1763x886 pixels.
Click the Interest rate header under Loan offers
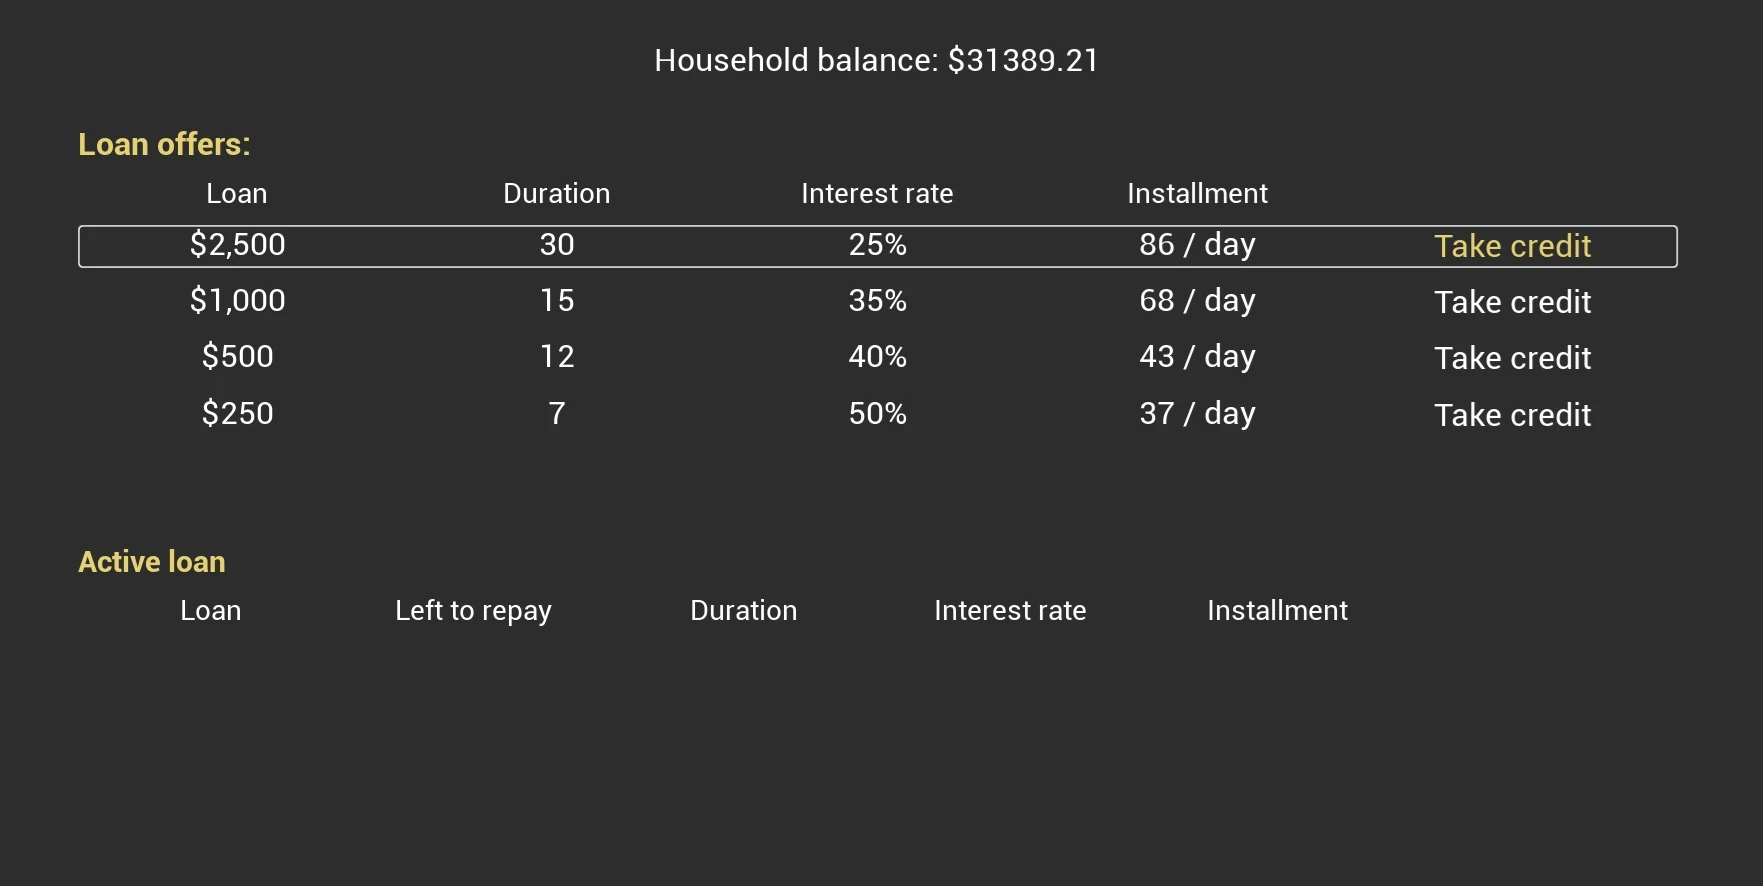pos(877,194)
